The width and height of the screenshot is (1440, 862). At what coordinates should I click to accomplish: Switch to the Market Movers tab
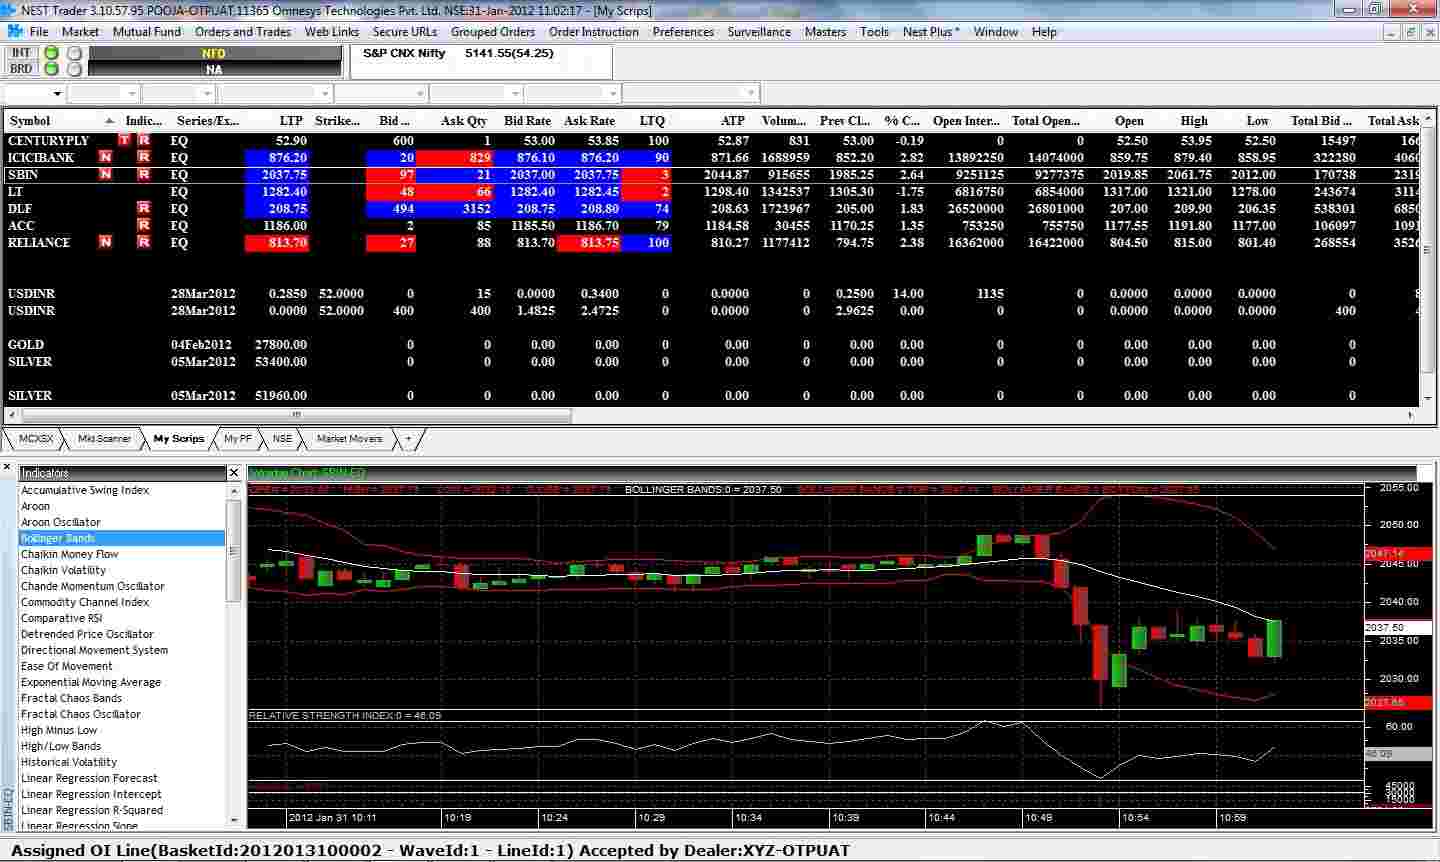(x=349, y=438)
